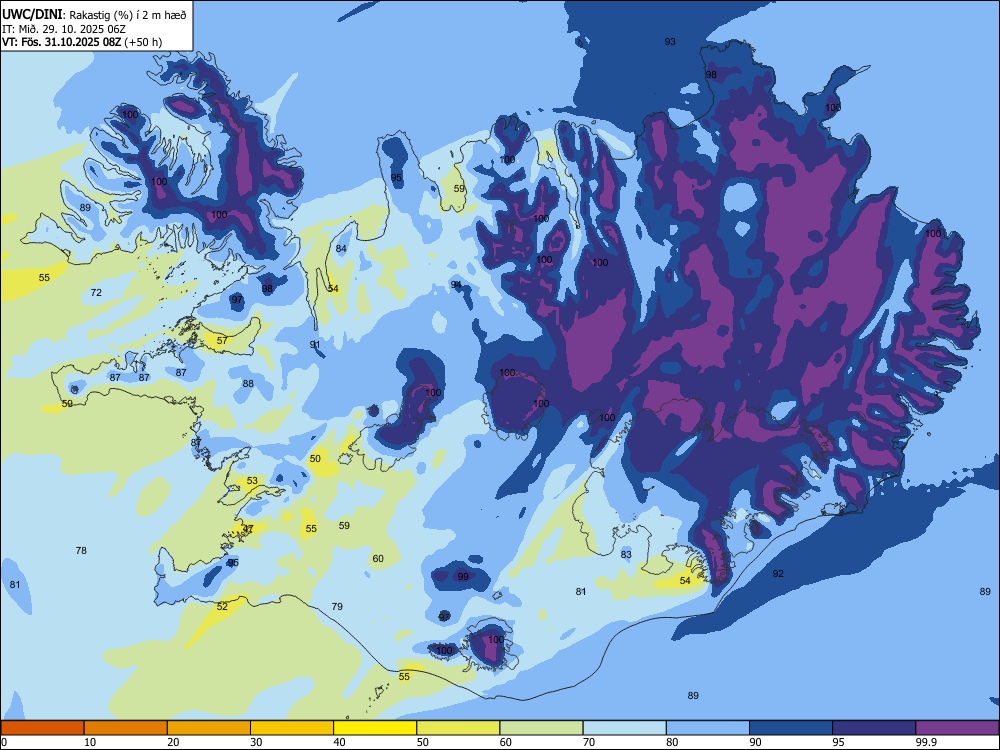Screen dimensions: 1000x750
Task: Pick the yellow-green 50–60 legend swatch
Action: [458, 728]
